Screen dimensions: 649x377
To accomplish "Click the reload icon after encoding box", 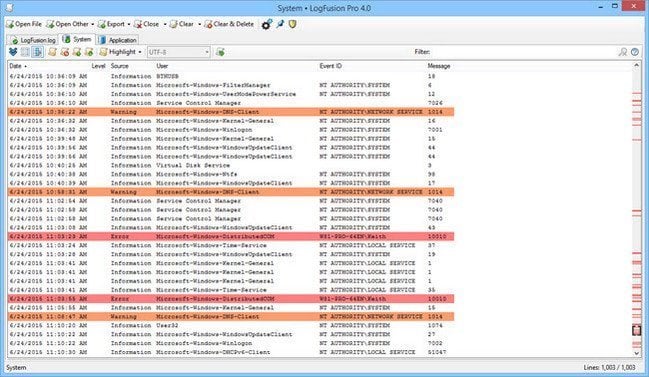I will point(220,52).
